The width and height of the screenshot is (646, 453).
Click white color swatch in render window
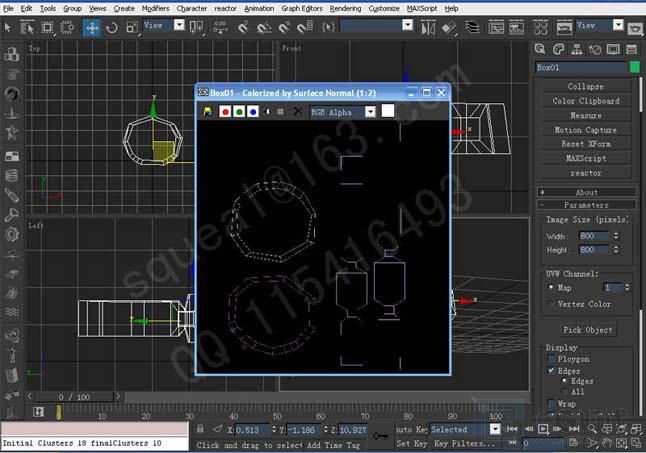388,111
